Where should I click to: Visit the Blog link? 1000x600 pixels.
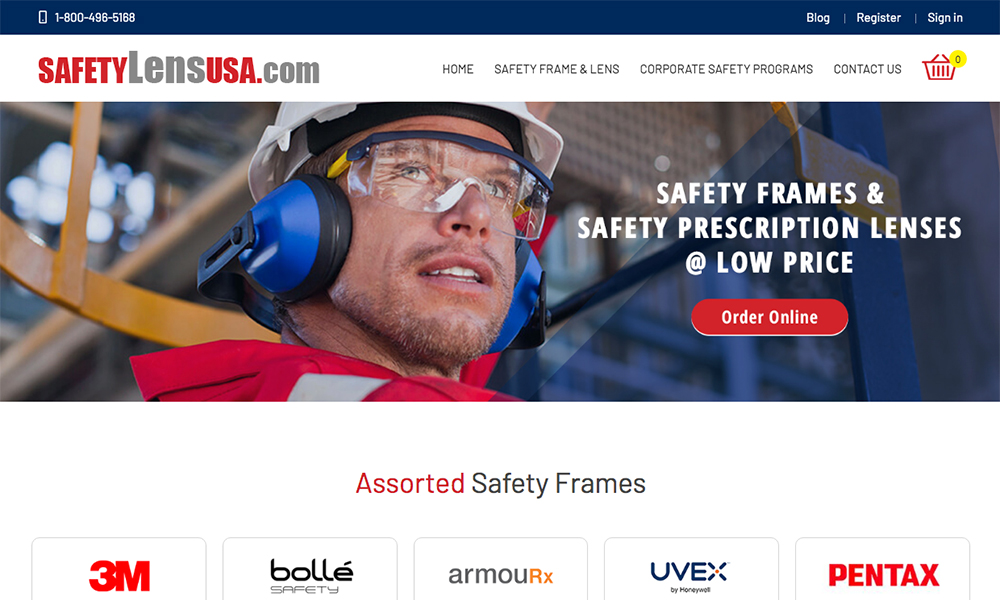[818, 18]
